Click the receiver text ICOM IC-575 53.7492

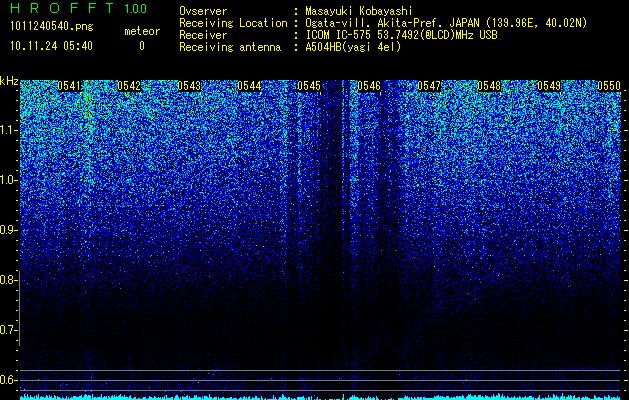(x=401, y=35)
